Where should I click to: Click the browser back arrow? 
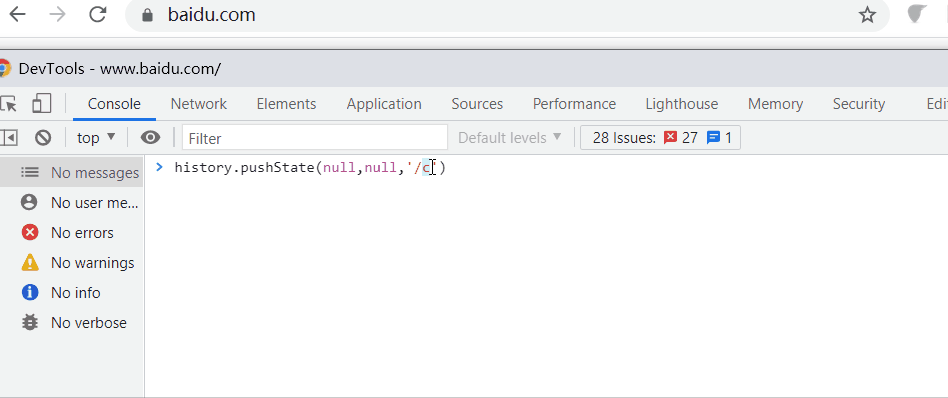pos(18,15)
